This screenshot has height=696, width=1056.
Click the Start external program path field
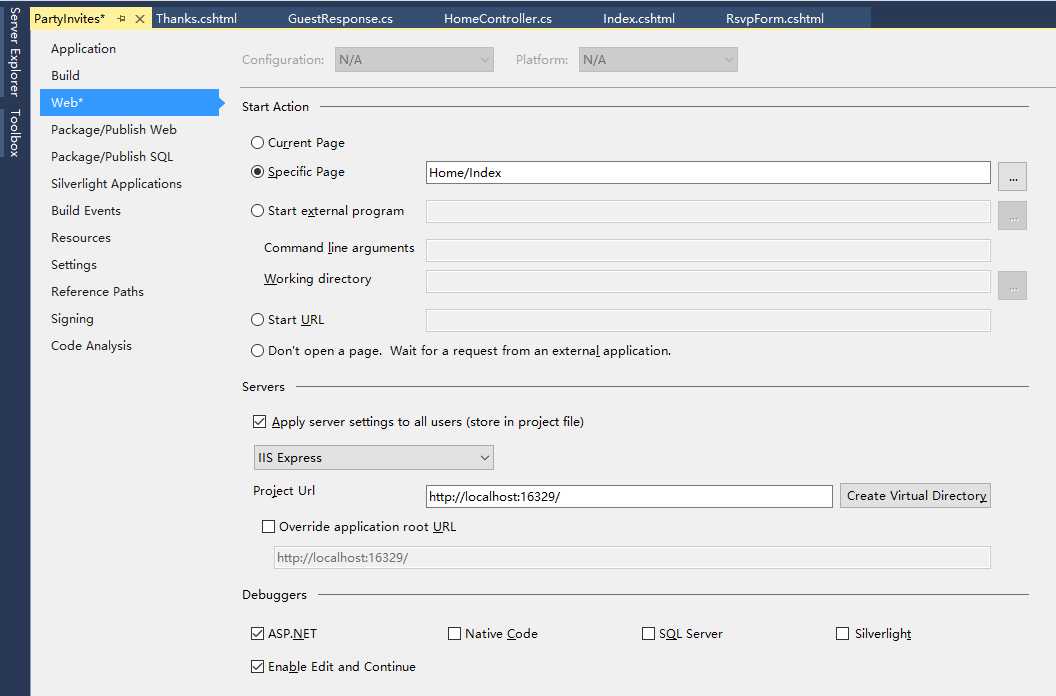click(708, 212)
